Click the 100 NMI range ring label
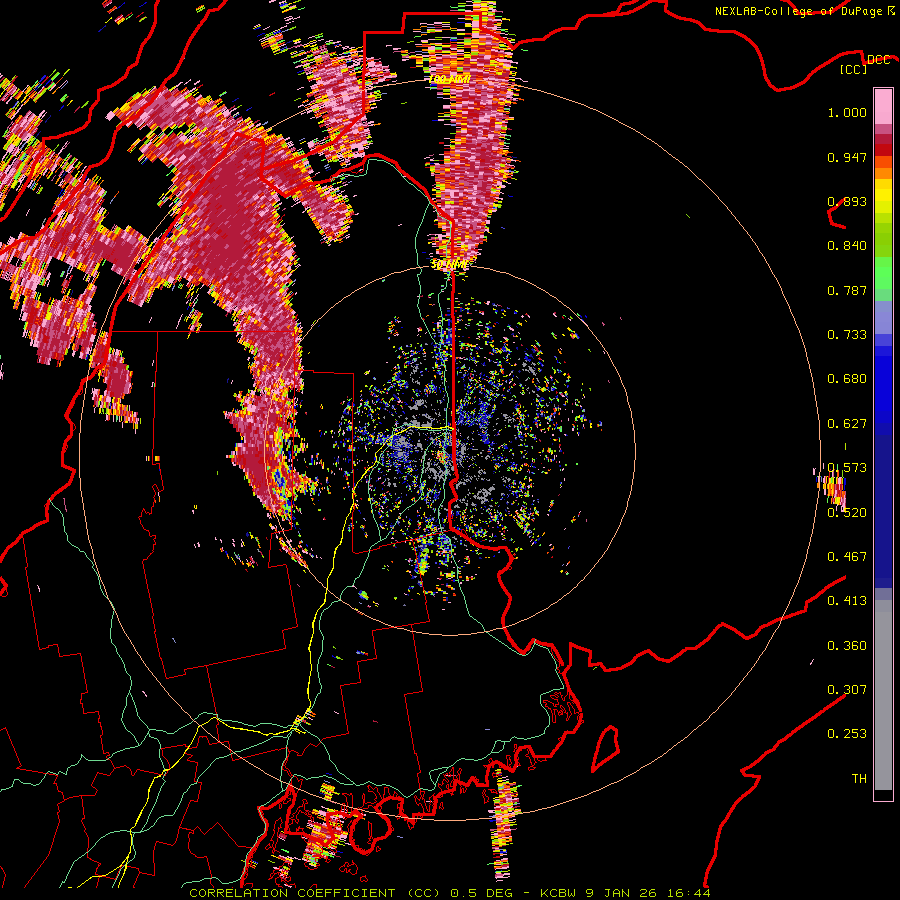Screen dimensions: 900x900 (x=450, y=79)
